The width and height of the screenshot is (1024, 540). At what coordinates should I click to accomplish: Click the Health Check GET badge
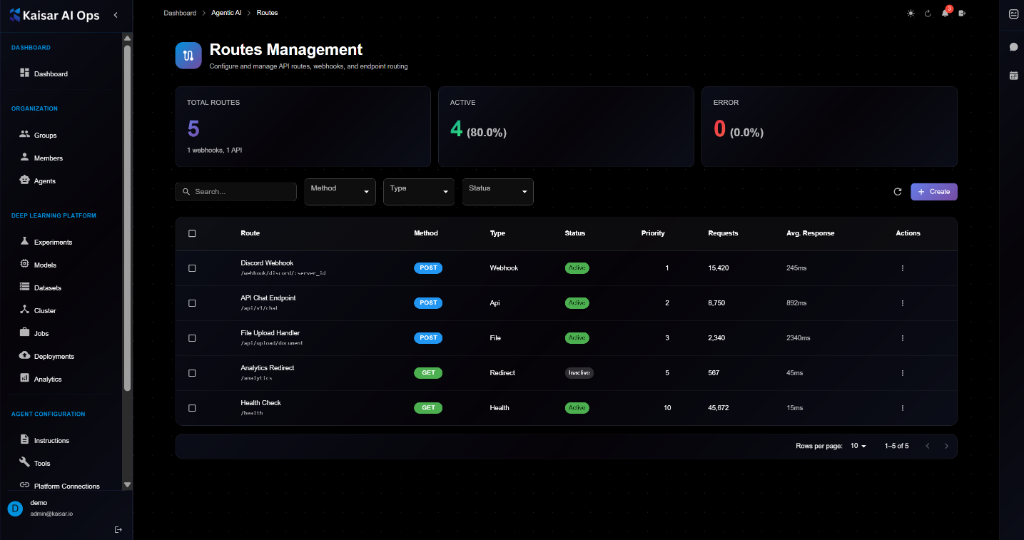(428, 407)
